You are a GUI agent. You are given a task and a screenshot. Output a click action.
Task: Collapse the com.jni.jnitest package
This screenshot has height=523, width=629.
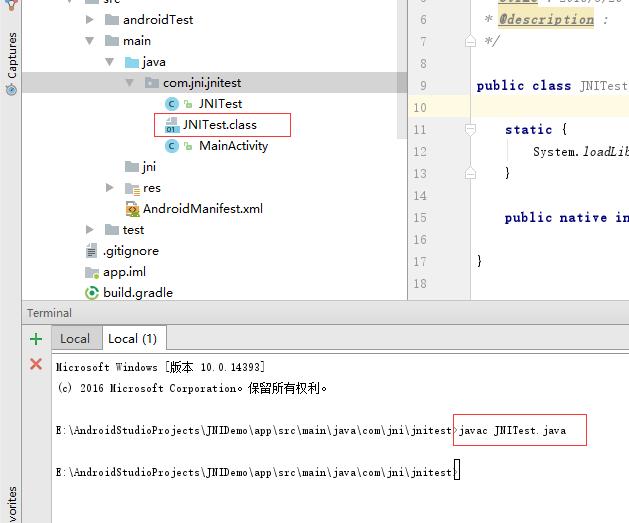click(130, 83)
